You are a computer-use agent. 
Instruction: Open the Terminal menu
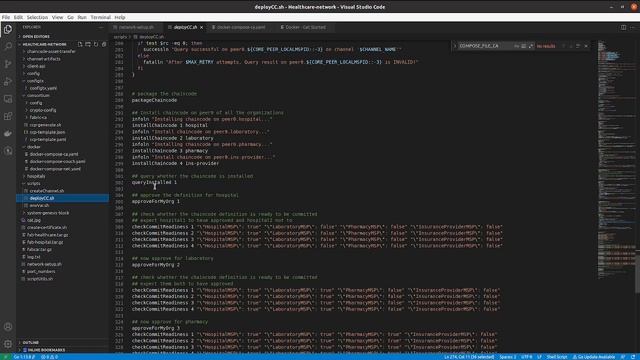tap(100, 17)
